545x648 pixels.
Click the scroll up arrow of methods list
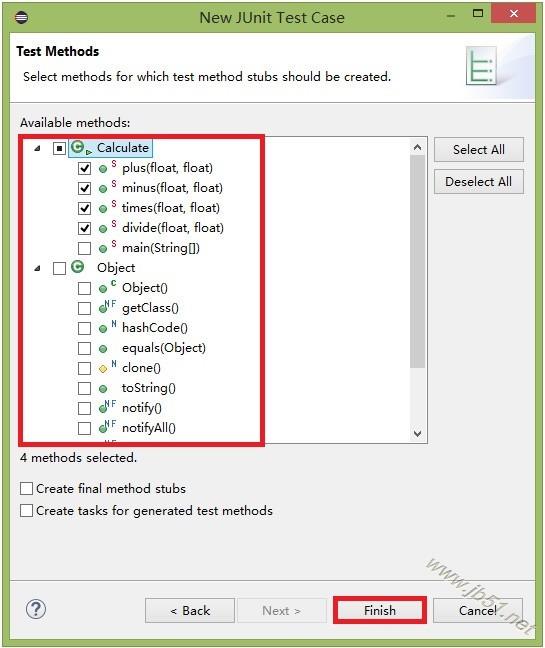(418, 147)
